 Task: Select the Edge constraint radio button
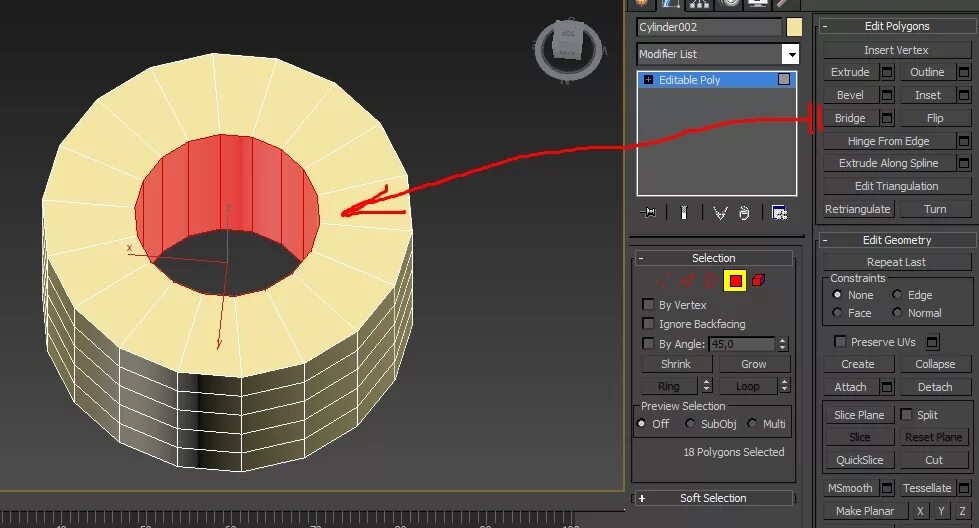click(897, 294)
